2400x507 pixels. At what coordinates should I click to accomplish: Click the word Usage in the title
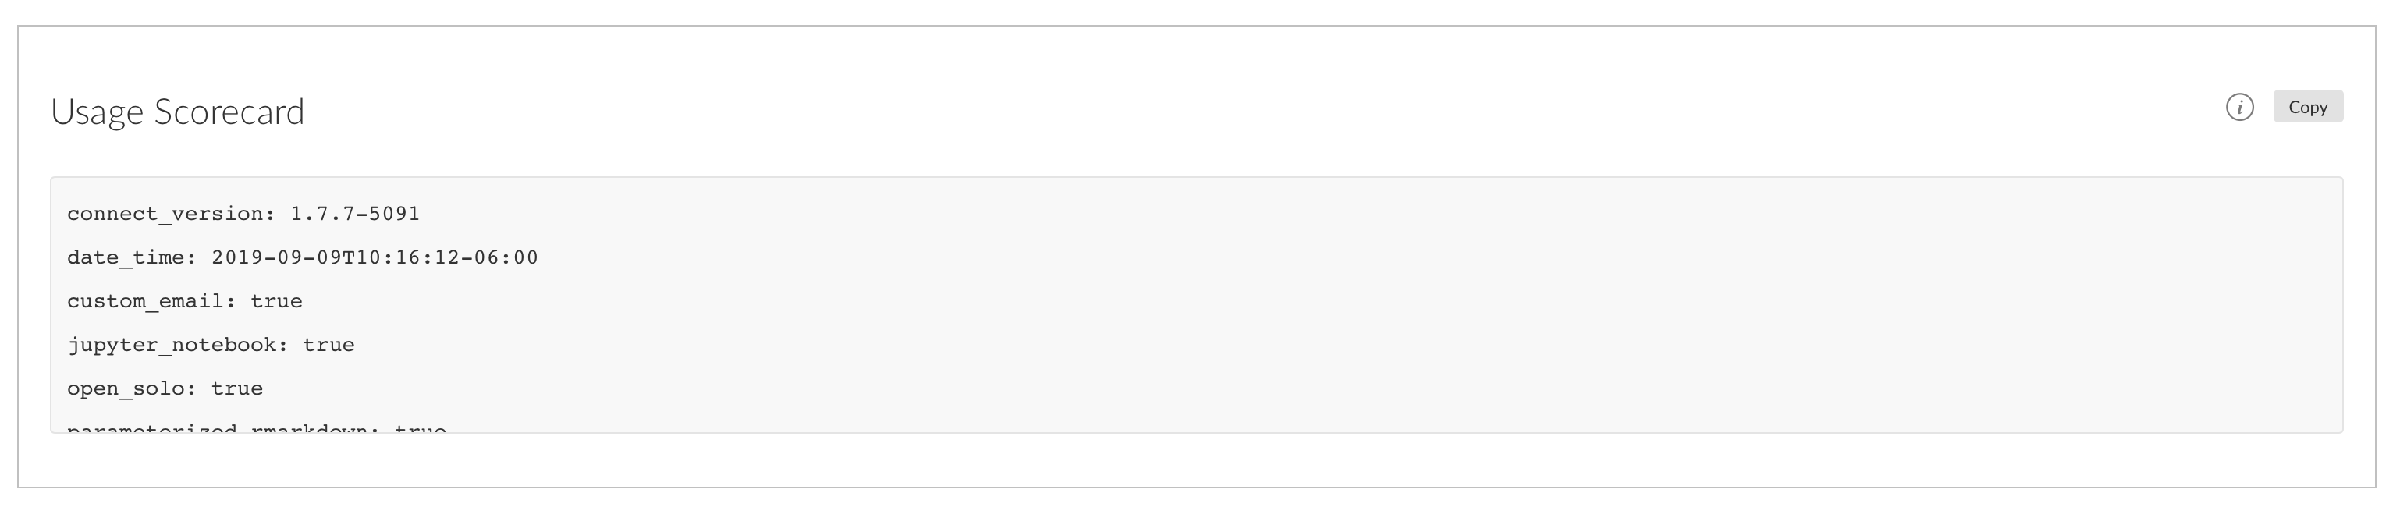[97, 111]
